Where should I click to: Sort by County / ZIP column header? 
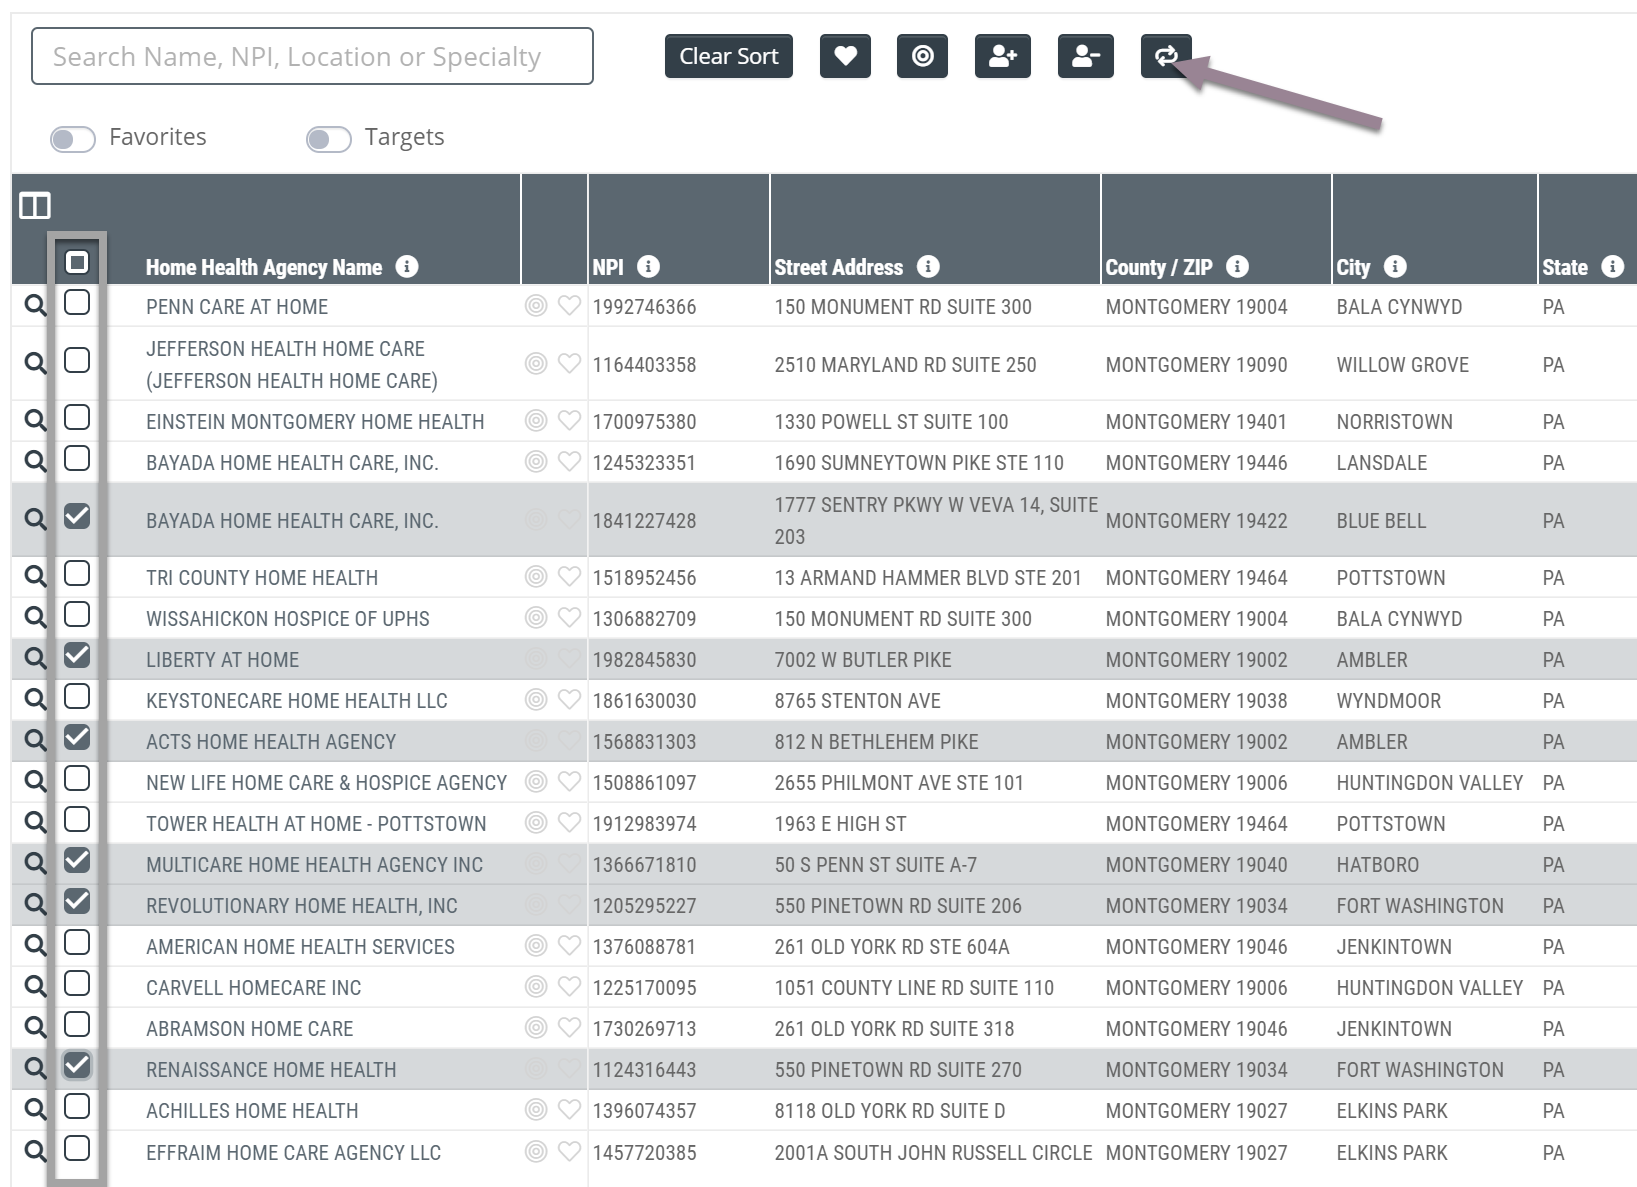1159,267
